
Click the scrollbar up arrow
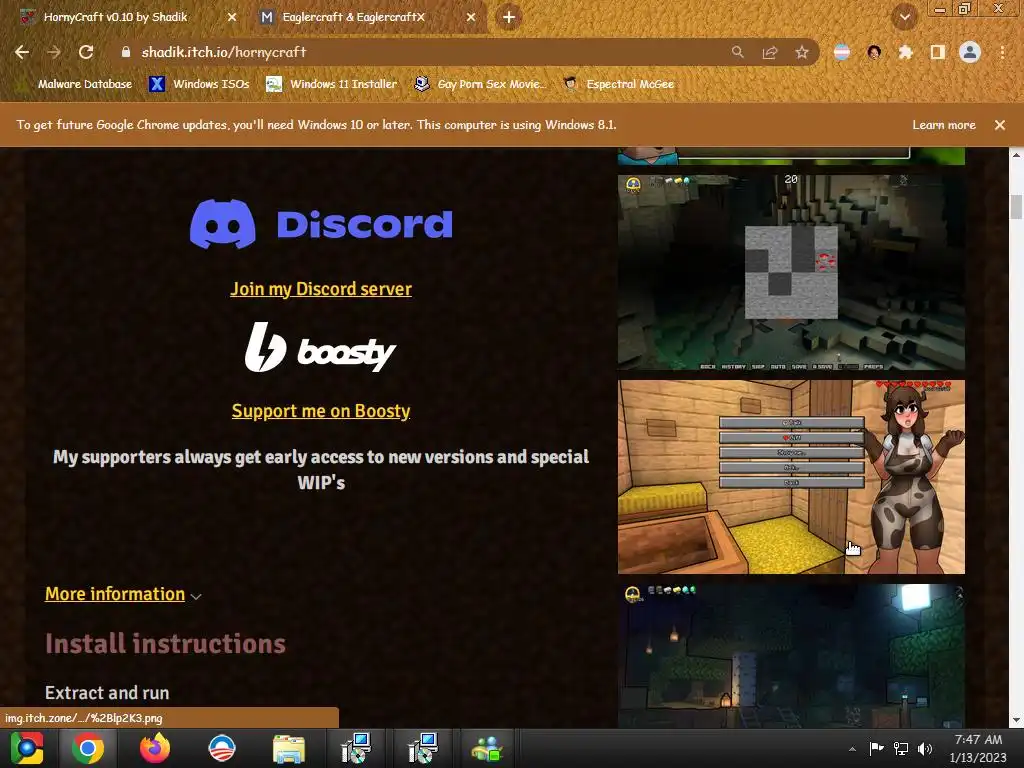[1016, 155]
